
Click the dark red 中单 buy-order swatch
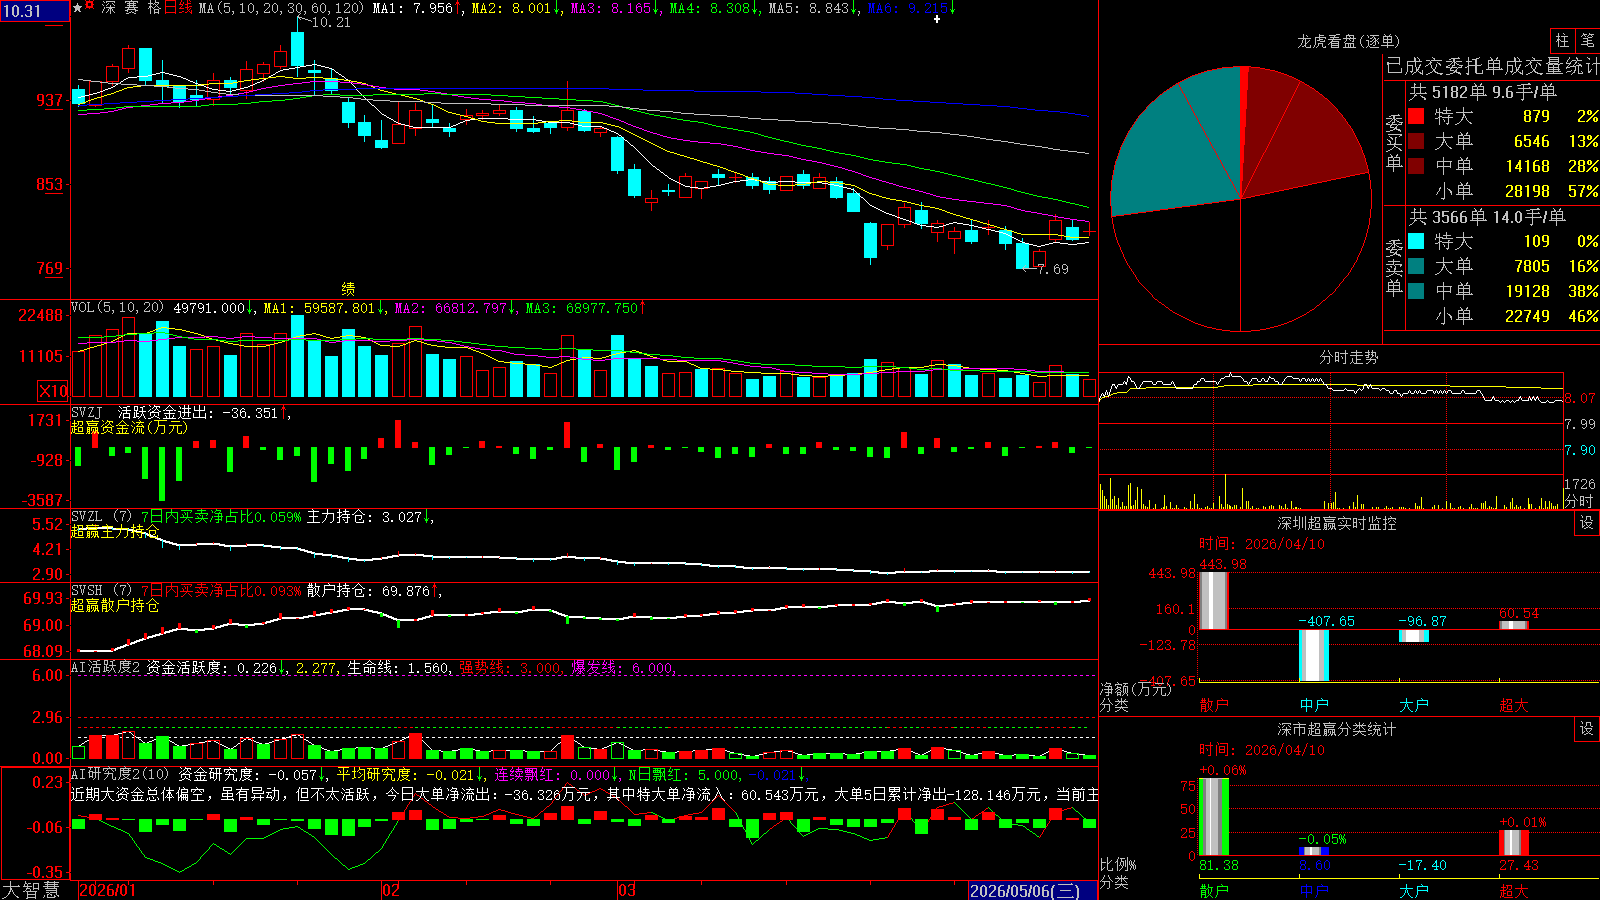click(x=1416, y=166)
